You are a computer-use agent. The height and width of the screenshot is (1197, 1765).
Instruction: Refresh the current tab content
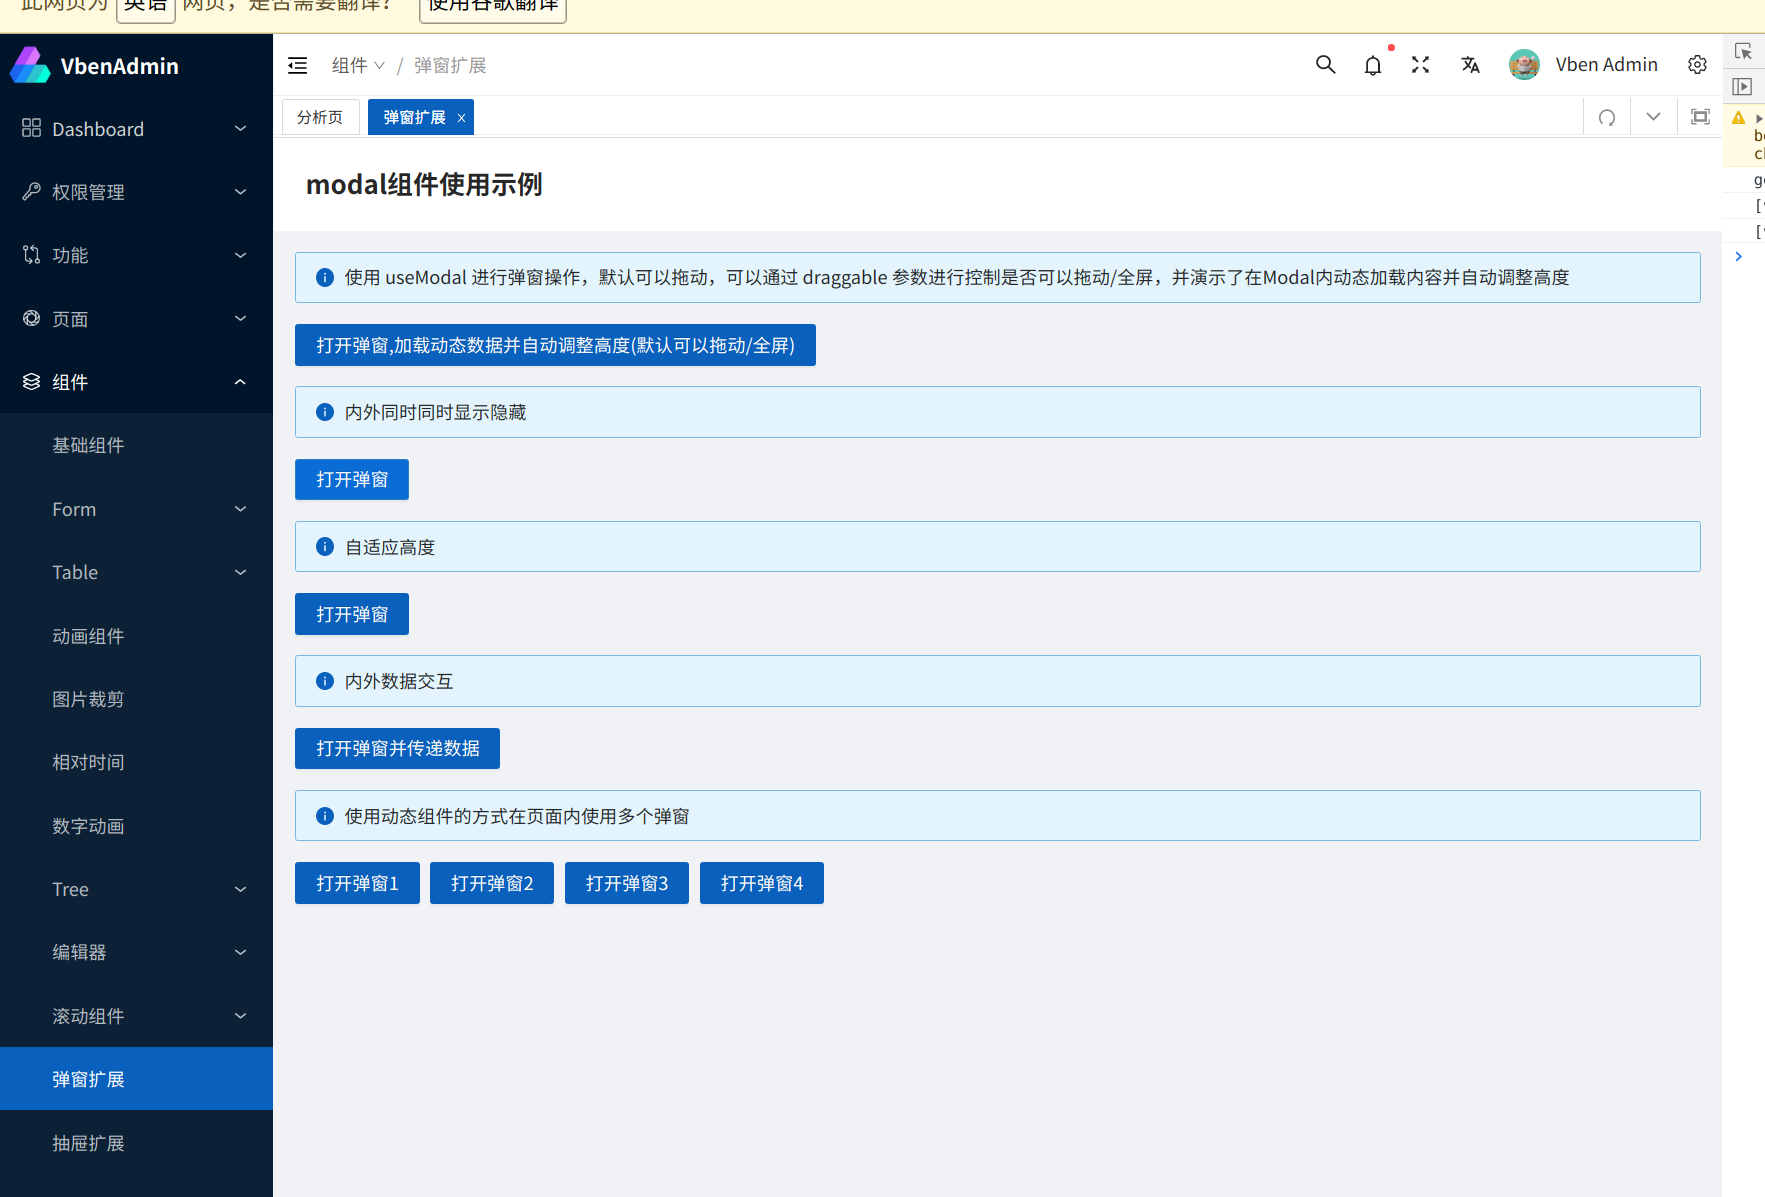(1606, 117)
